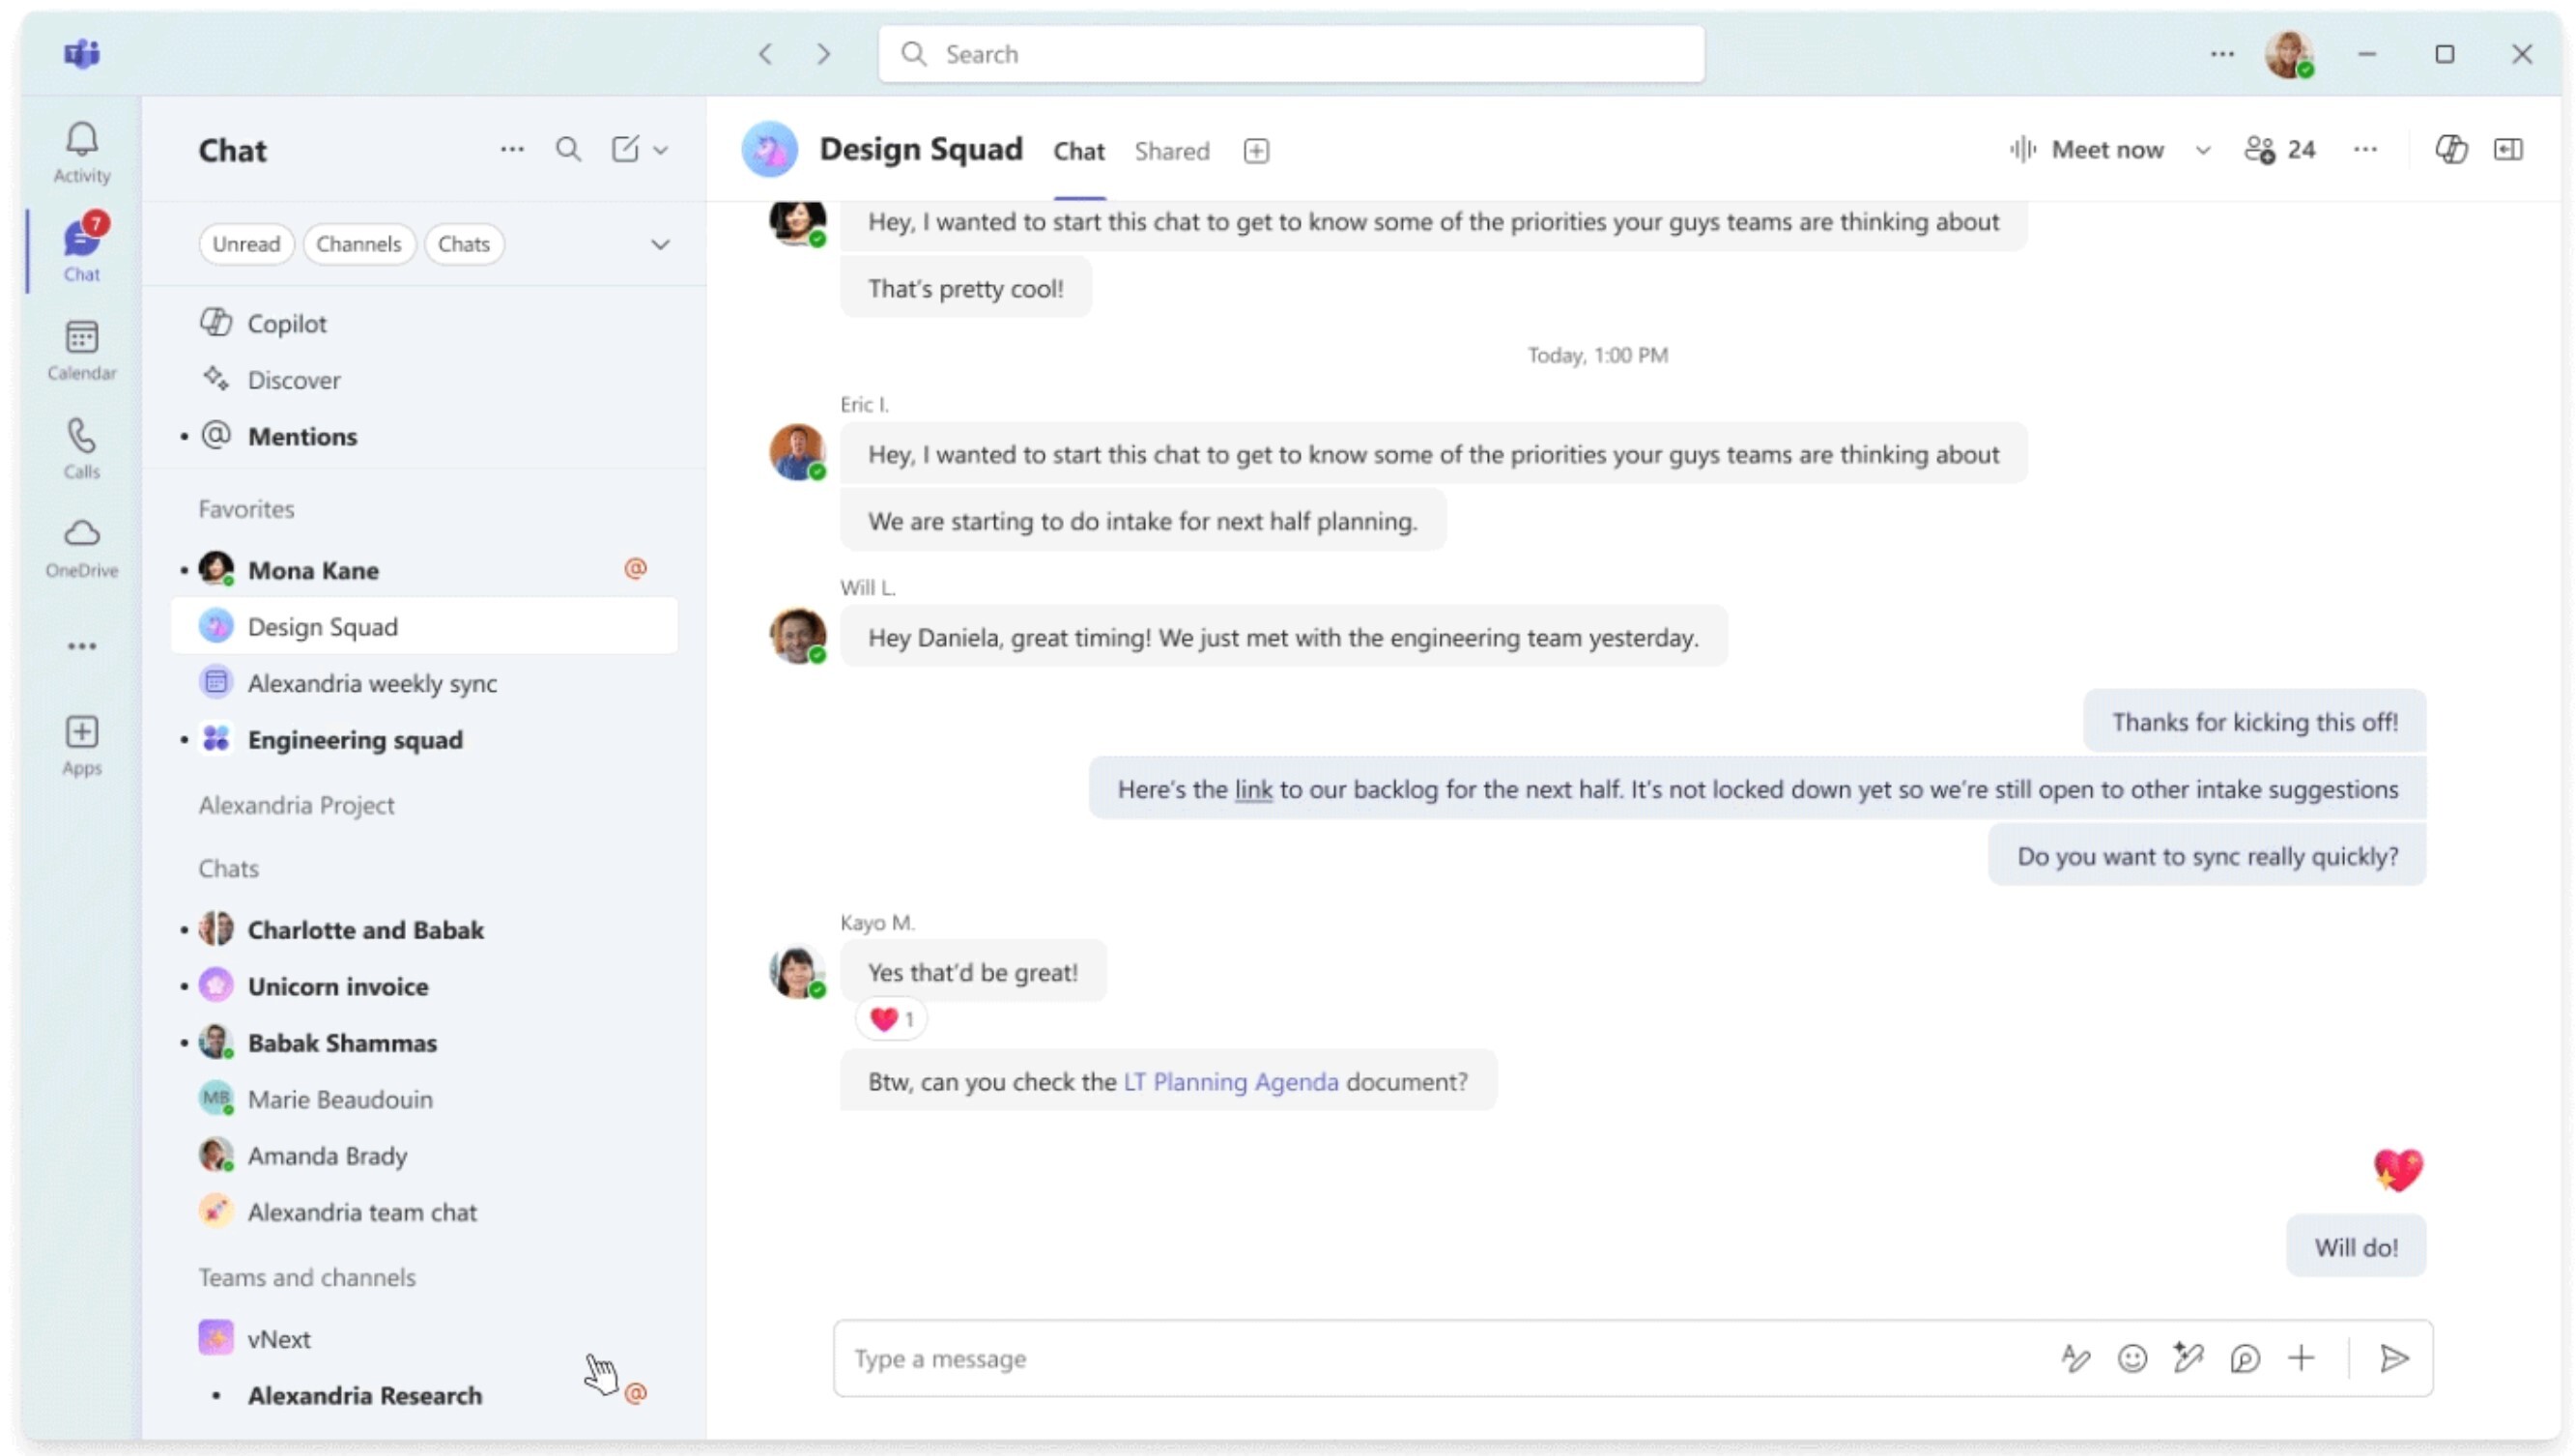The width and height of the screenshot is (2575, 1456).
Task: Expand the Meet now dropdown
Action: (x=2204, y=150)
